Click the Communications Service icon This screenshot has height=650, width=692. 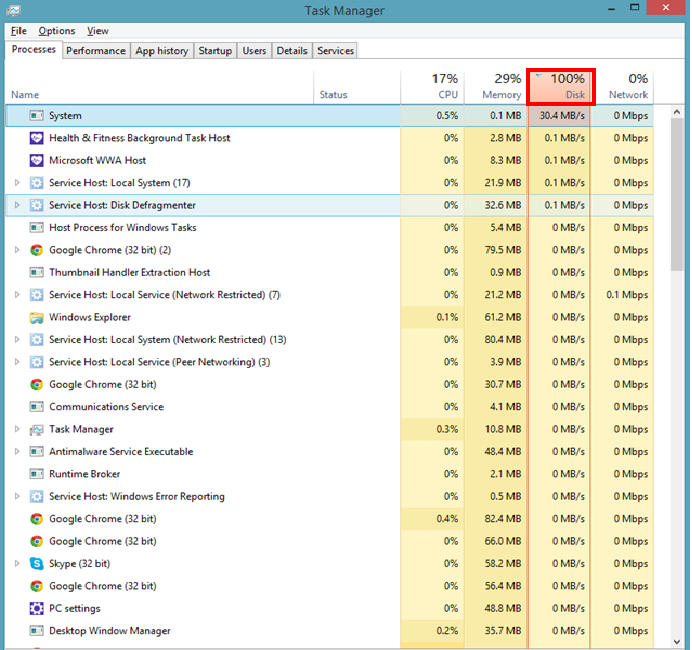point(36,407)
